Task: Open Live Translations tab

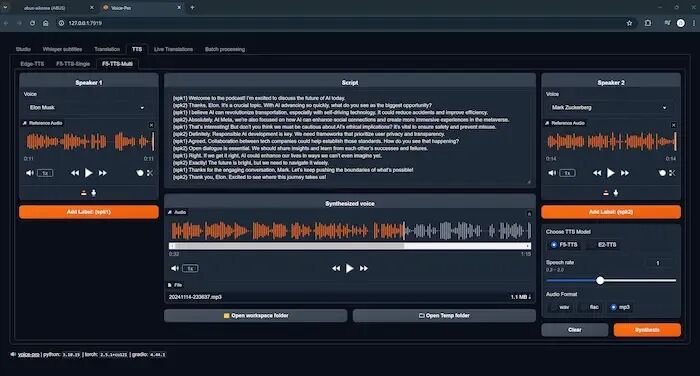Action: coord(173,49)
